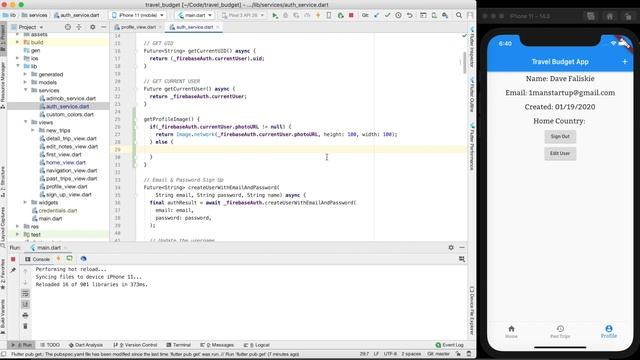Clear the console with trash icon
This screenshot has width=640, height=360.
(25, 326)
